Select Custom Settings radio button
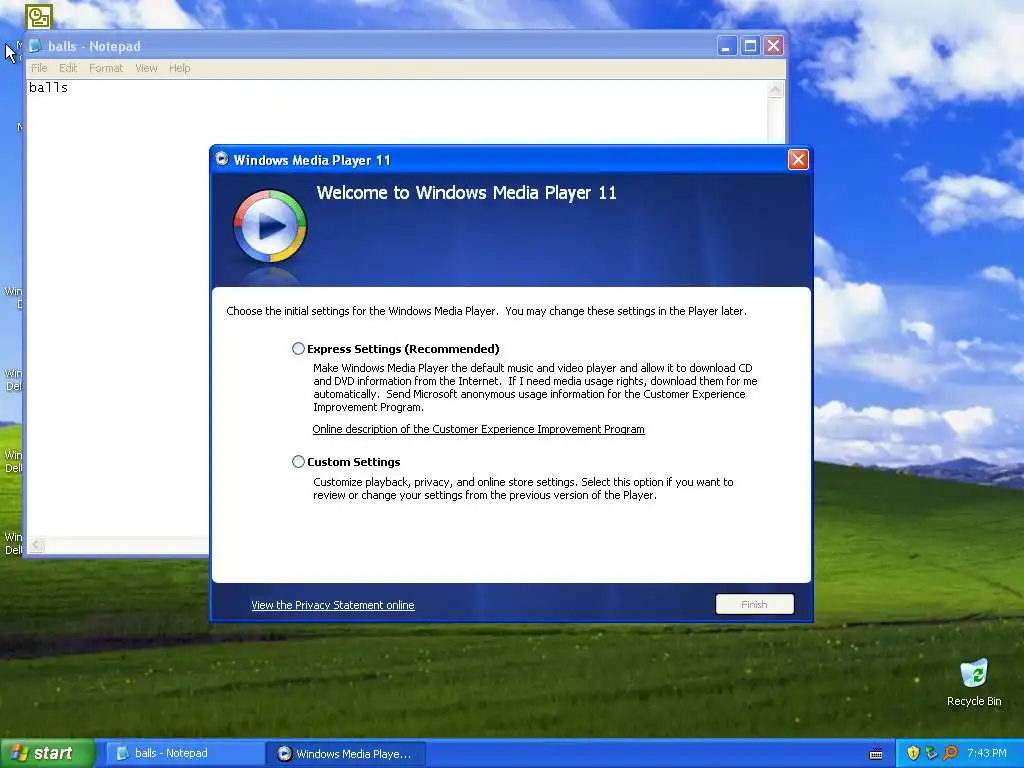Screen dimensions: 1024x768 point(298,462)
